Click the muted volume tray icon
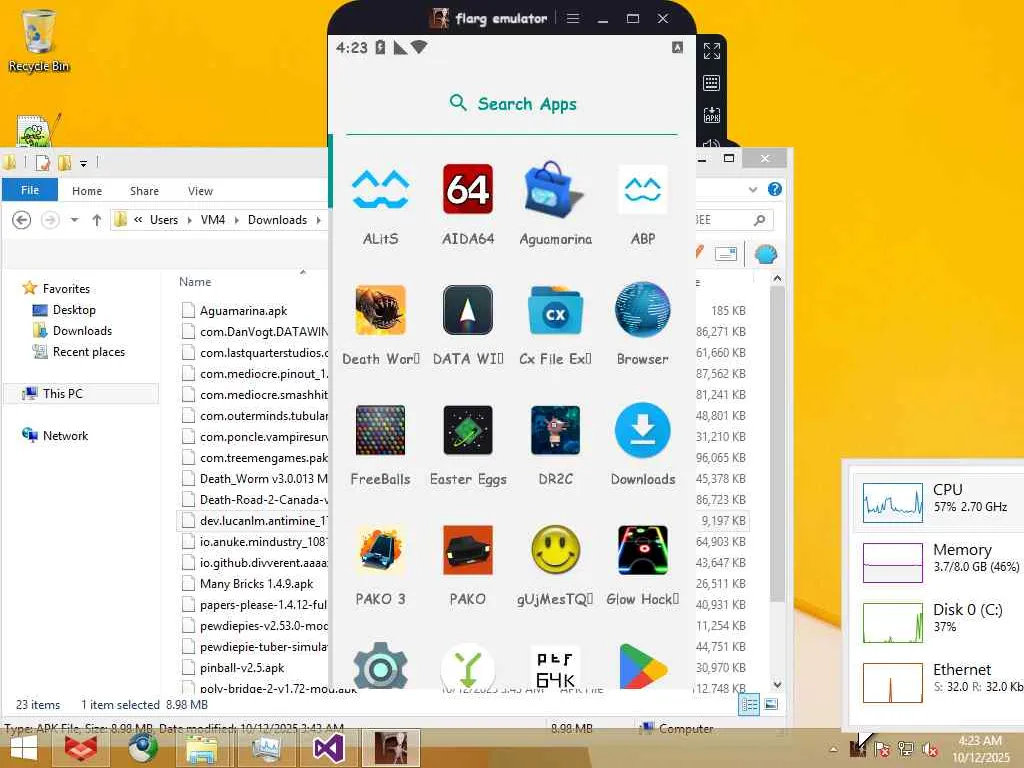 tap(930, 749)
